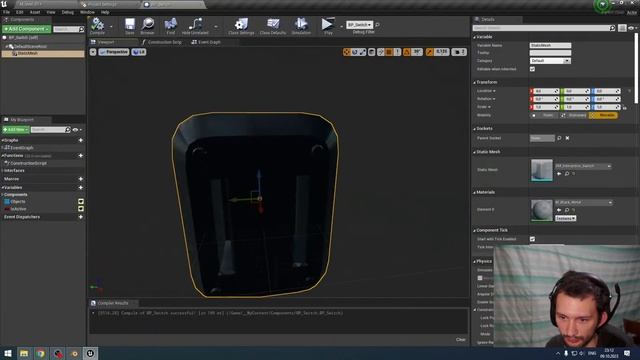Browse to Static Mesh asset magnifier
Image resolution: width=640 pixels, height=360 pixels.
567,174
